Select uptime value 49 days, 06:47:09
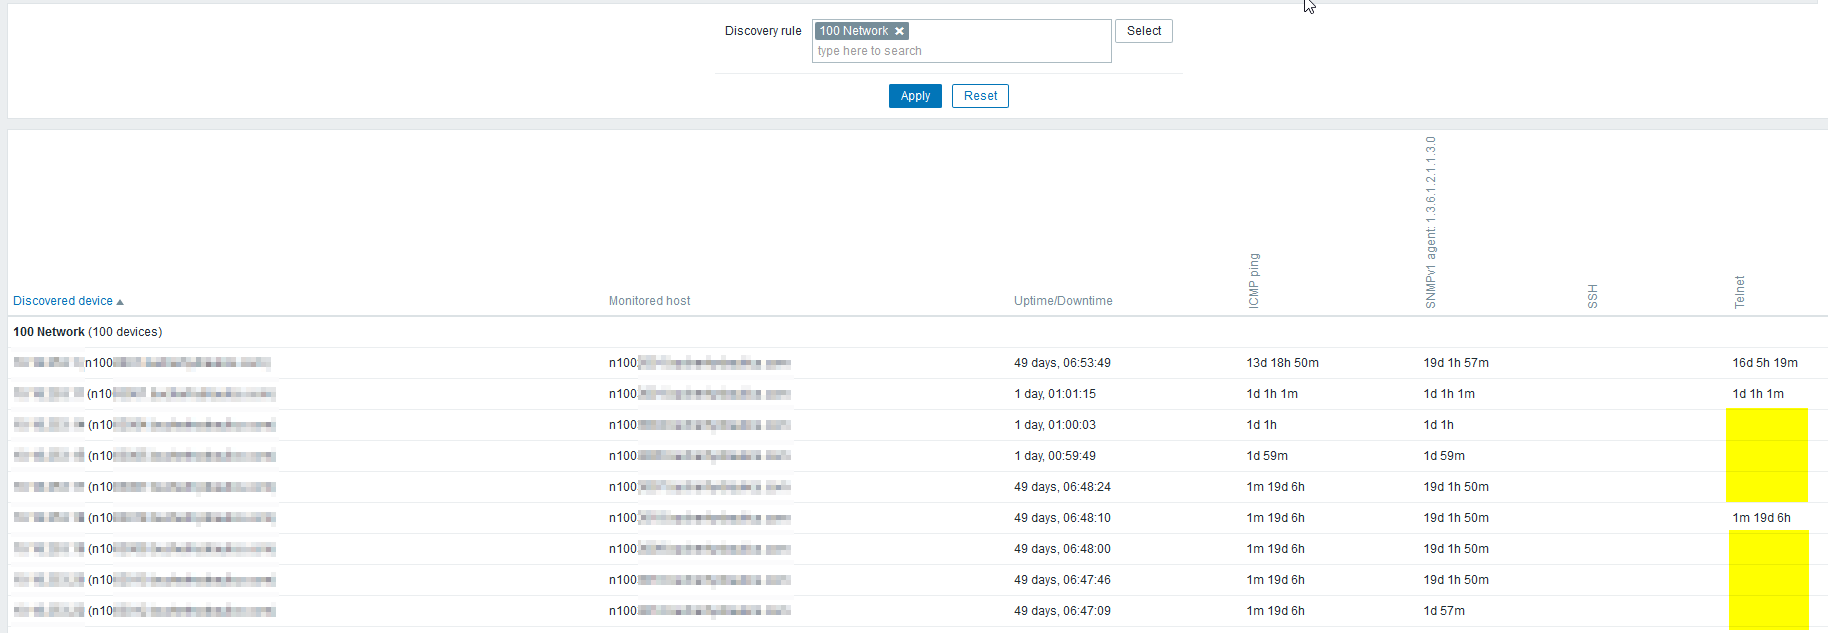The height and width of the screenshot is (633, 1828). pos(1062,611)
